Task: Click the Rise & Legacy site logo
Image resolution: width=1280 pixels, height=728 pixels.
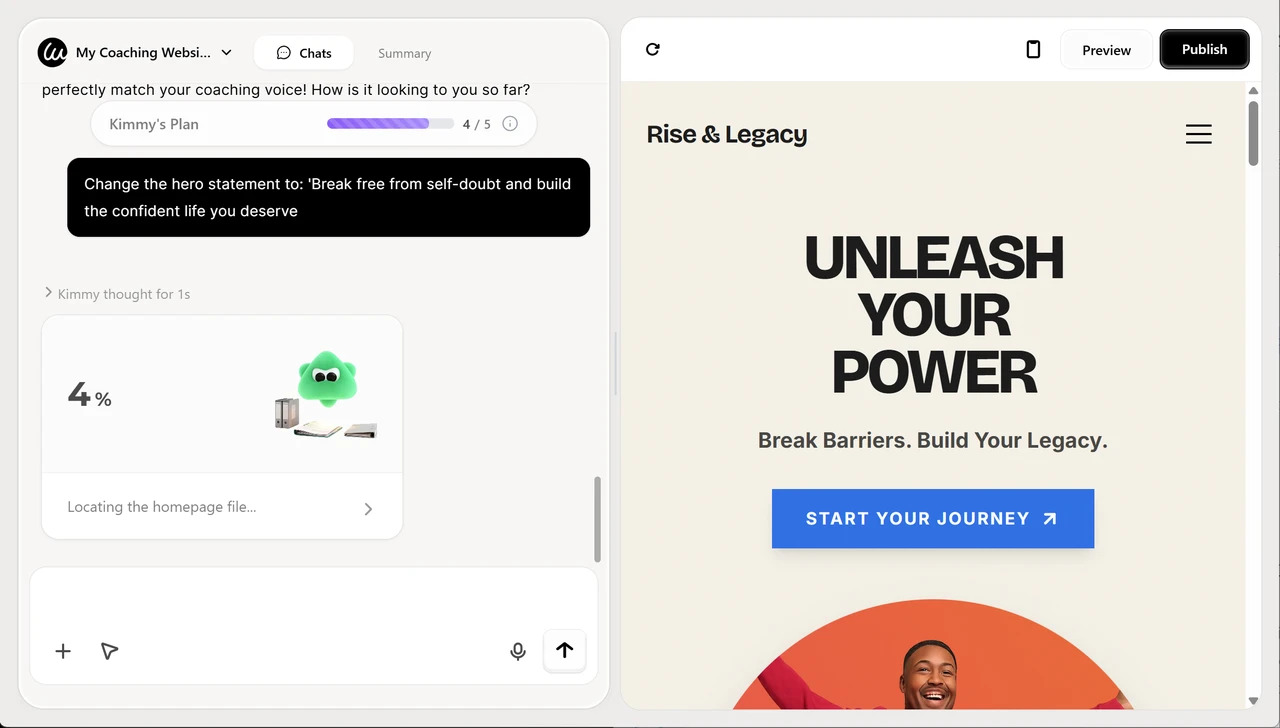Action: [x=727, y=134]
